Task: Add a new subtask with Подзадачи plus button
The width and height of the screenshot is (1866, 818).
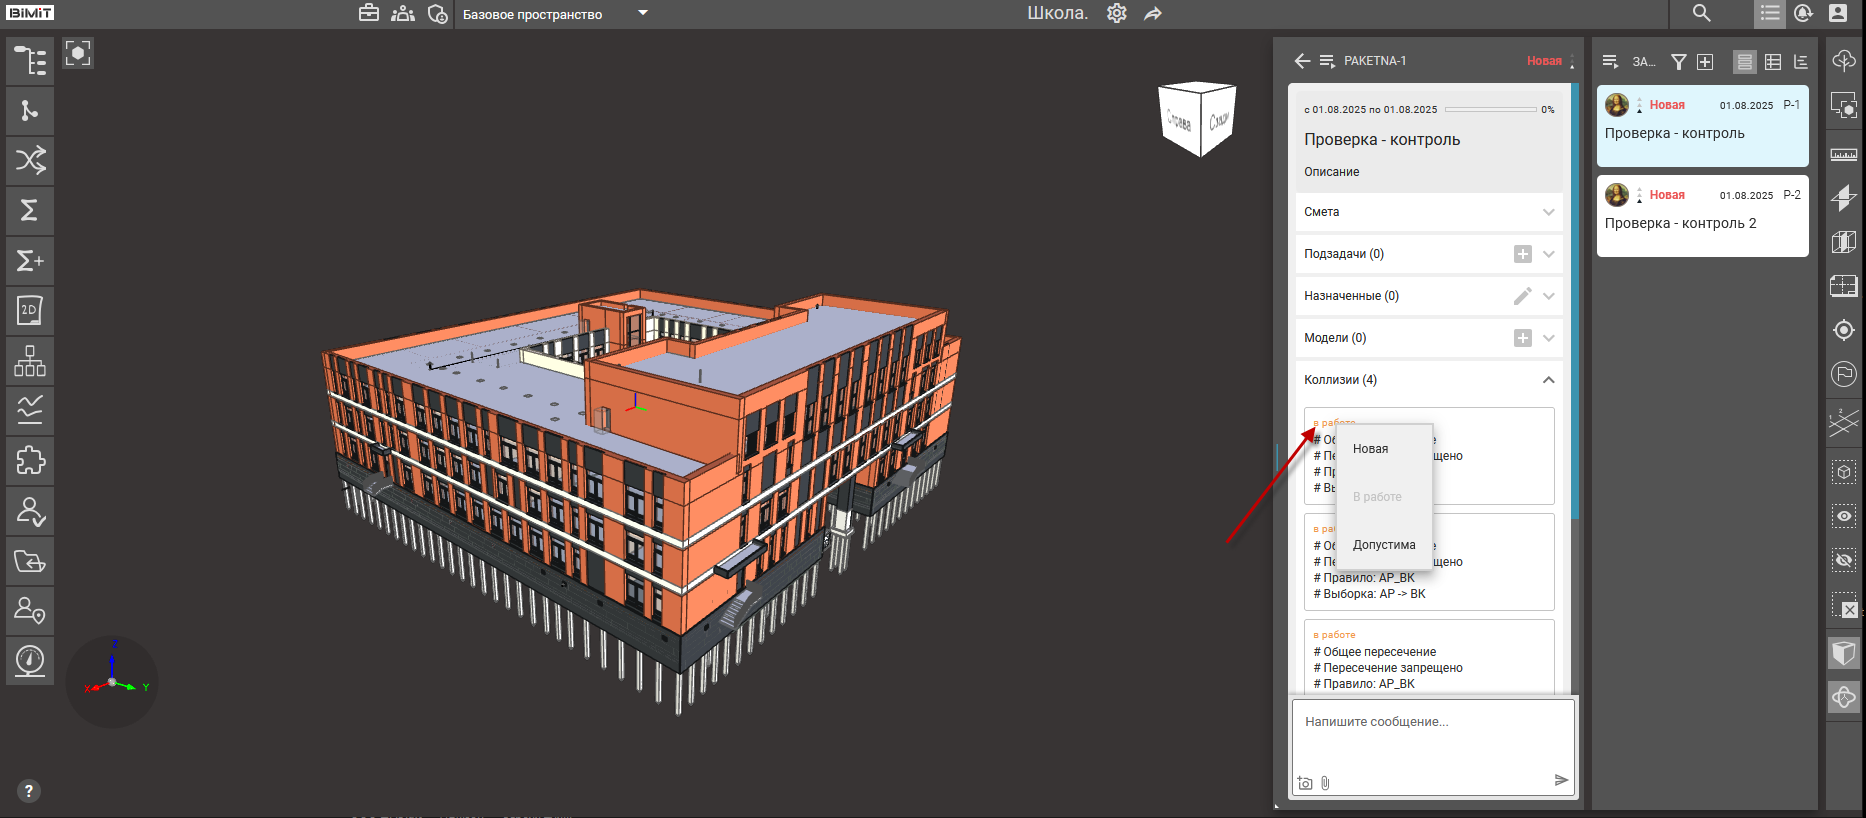Action: (1522, 254)
